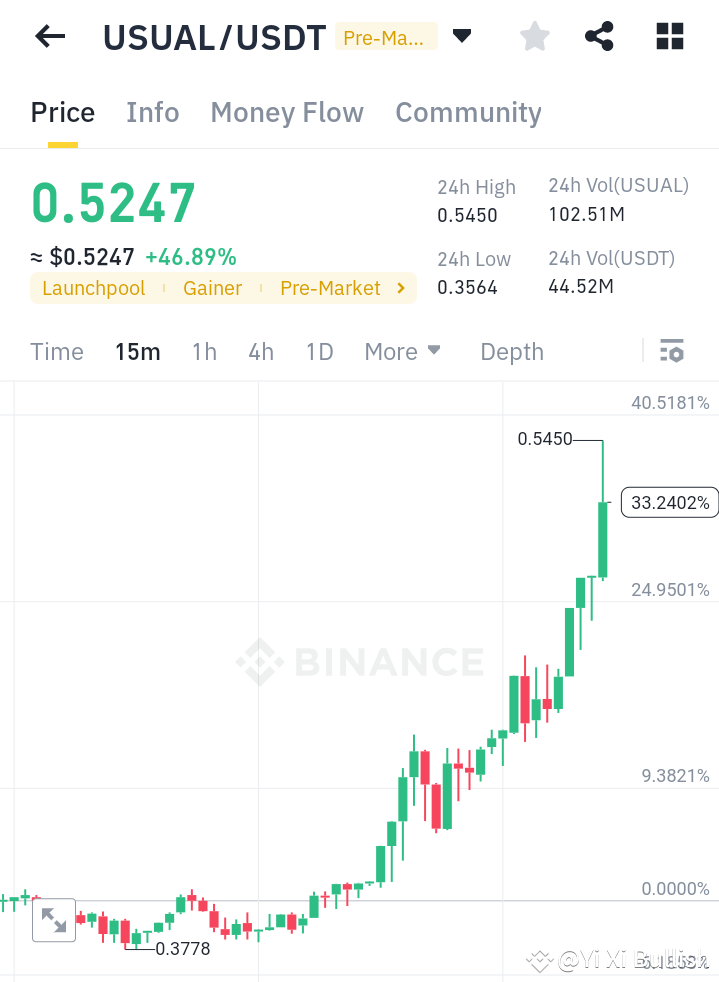This screenshot has width=719, height=982.
Task: Open the Money Flow tab
Action: click(x=287, y=113)
